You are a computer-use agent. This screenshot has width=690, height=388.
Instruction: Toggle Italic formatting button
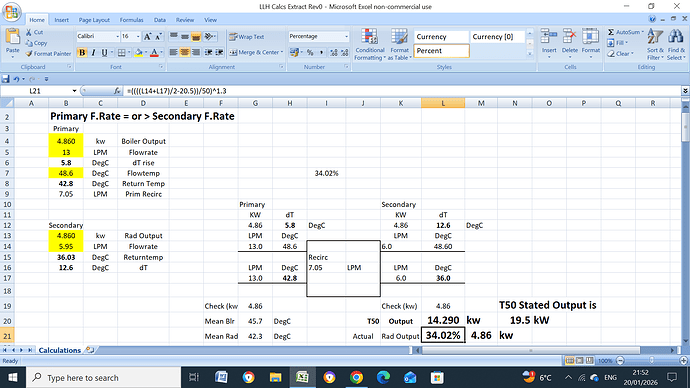point(93,53)
